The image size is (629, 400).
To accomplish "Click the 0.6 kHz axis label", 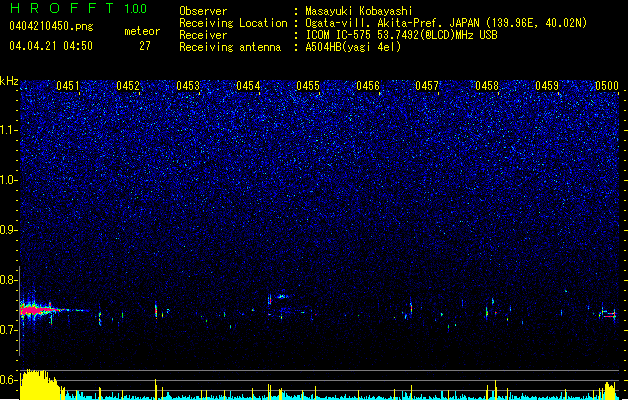I will (8, 380).
